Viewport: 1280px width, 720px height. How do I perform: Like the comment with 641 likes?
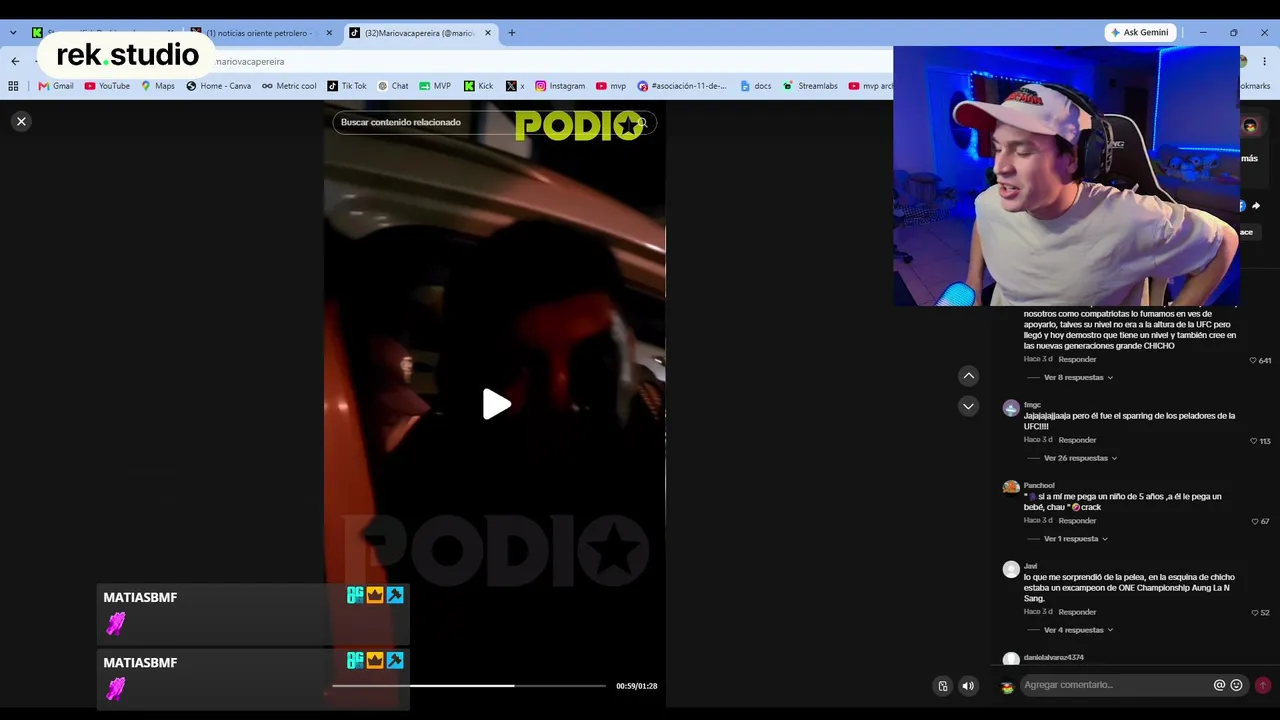tap(1253, 360)
